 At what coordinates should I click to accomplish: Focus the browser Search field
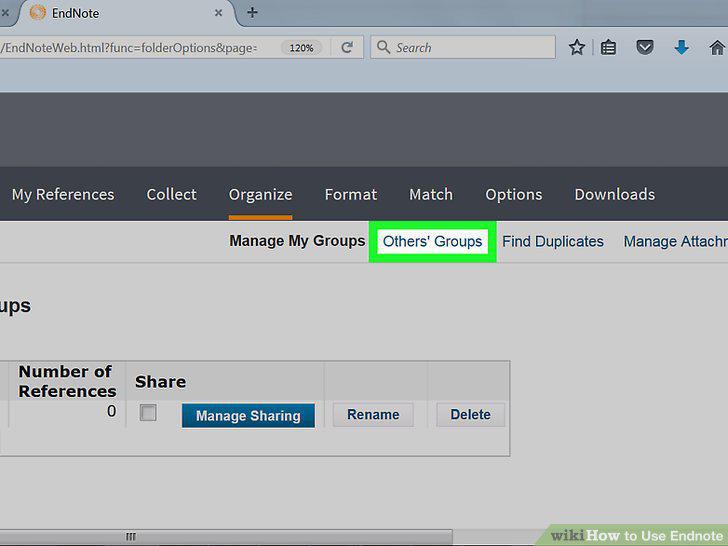[463, 47]
